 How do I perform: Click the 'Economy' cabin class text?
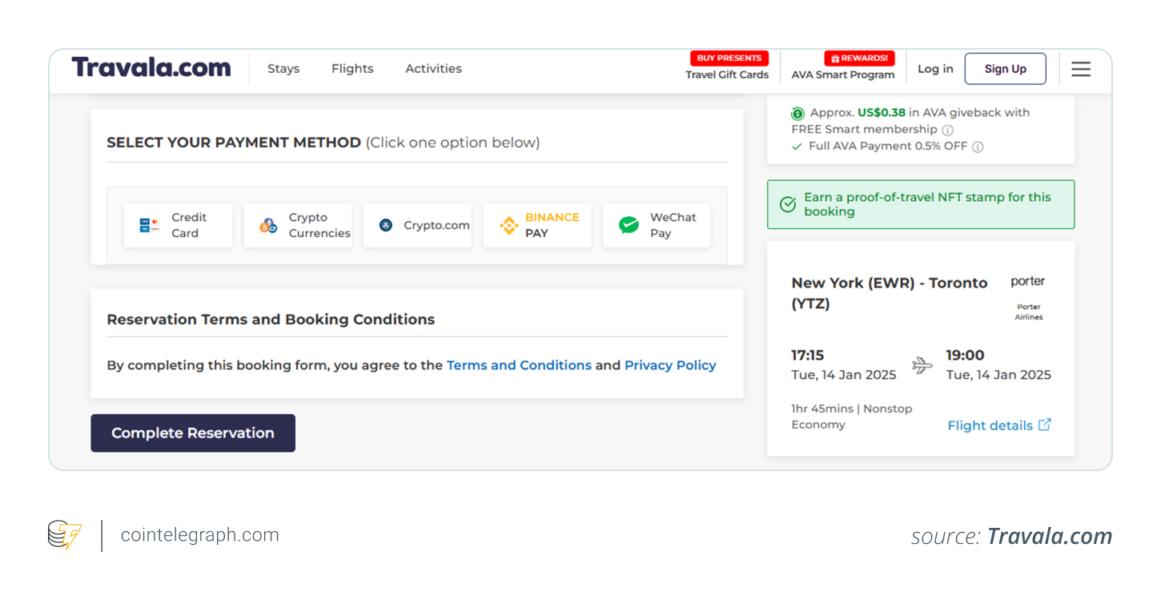pyautogui.click(x=818, y=424)
